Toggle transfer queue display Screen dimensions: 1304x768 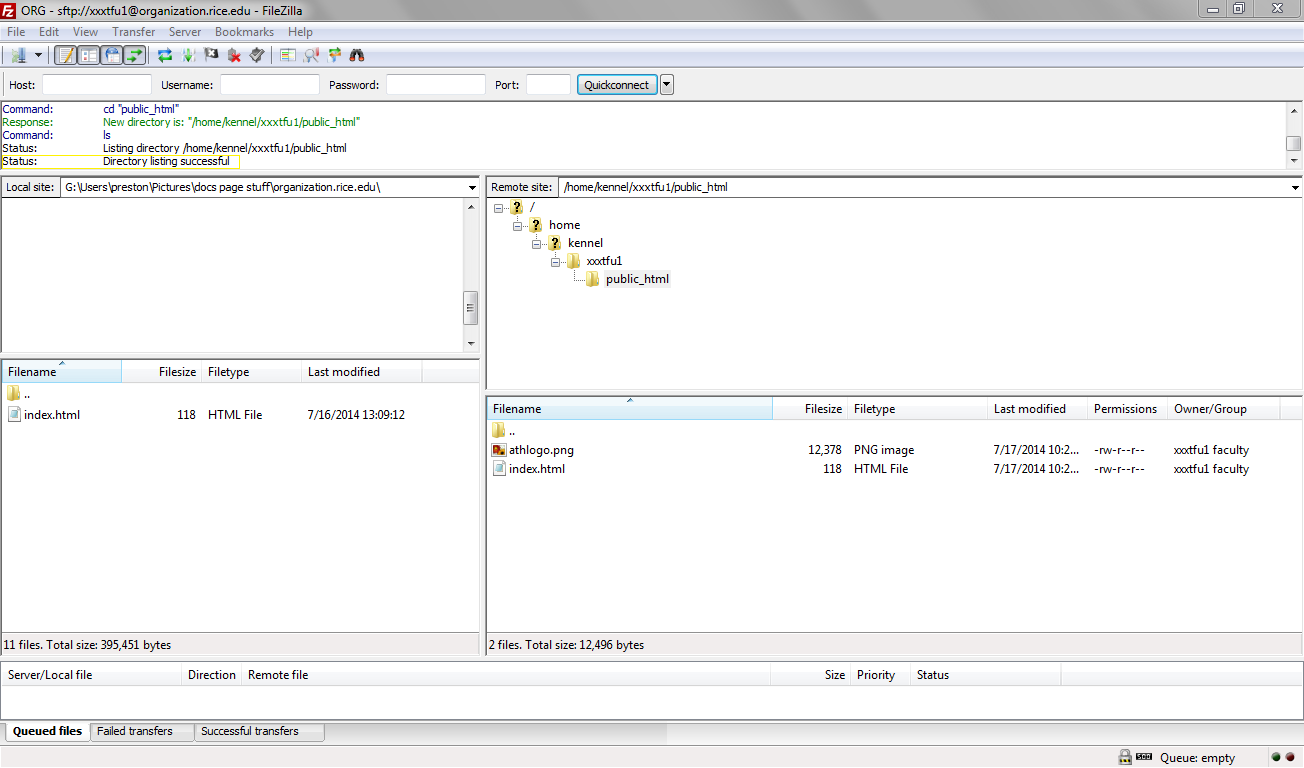[135, 55]
